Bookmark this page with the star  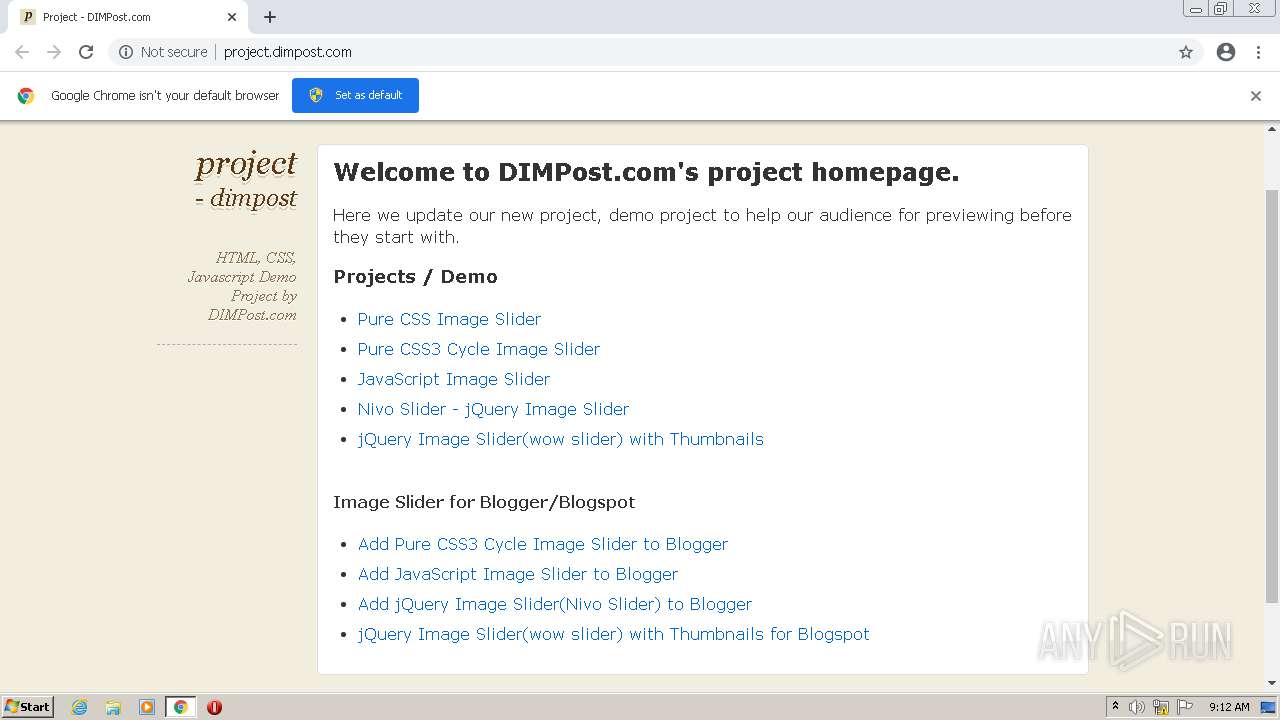pos(1186,52)
